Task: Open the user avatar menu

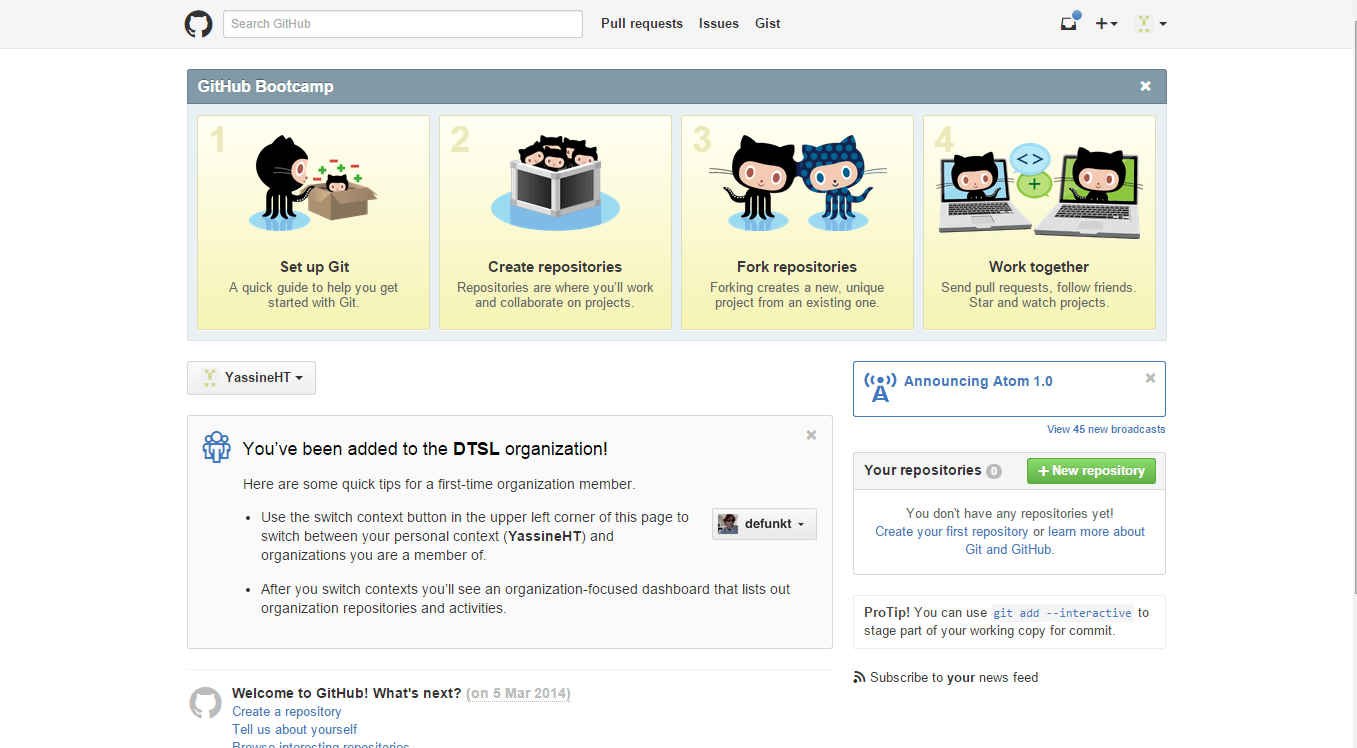Action: pos(1150,24)
